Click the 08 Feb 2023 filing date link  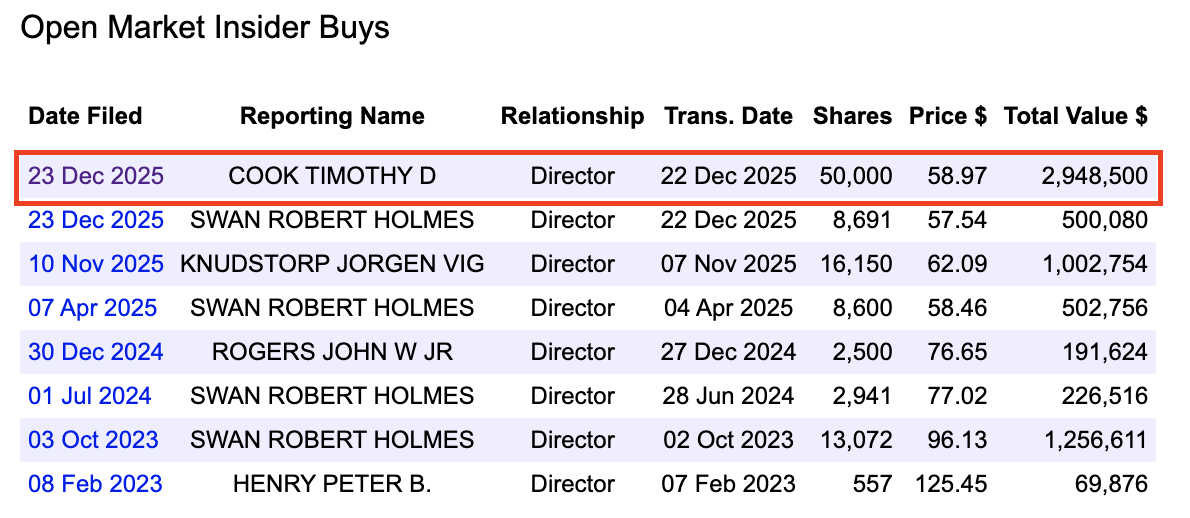pyautogui.click(x=95, y=484)
